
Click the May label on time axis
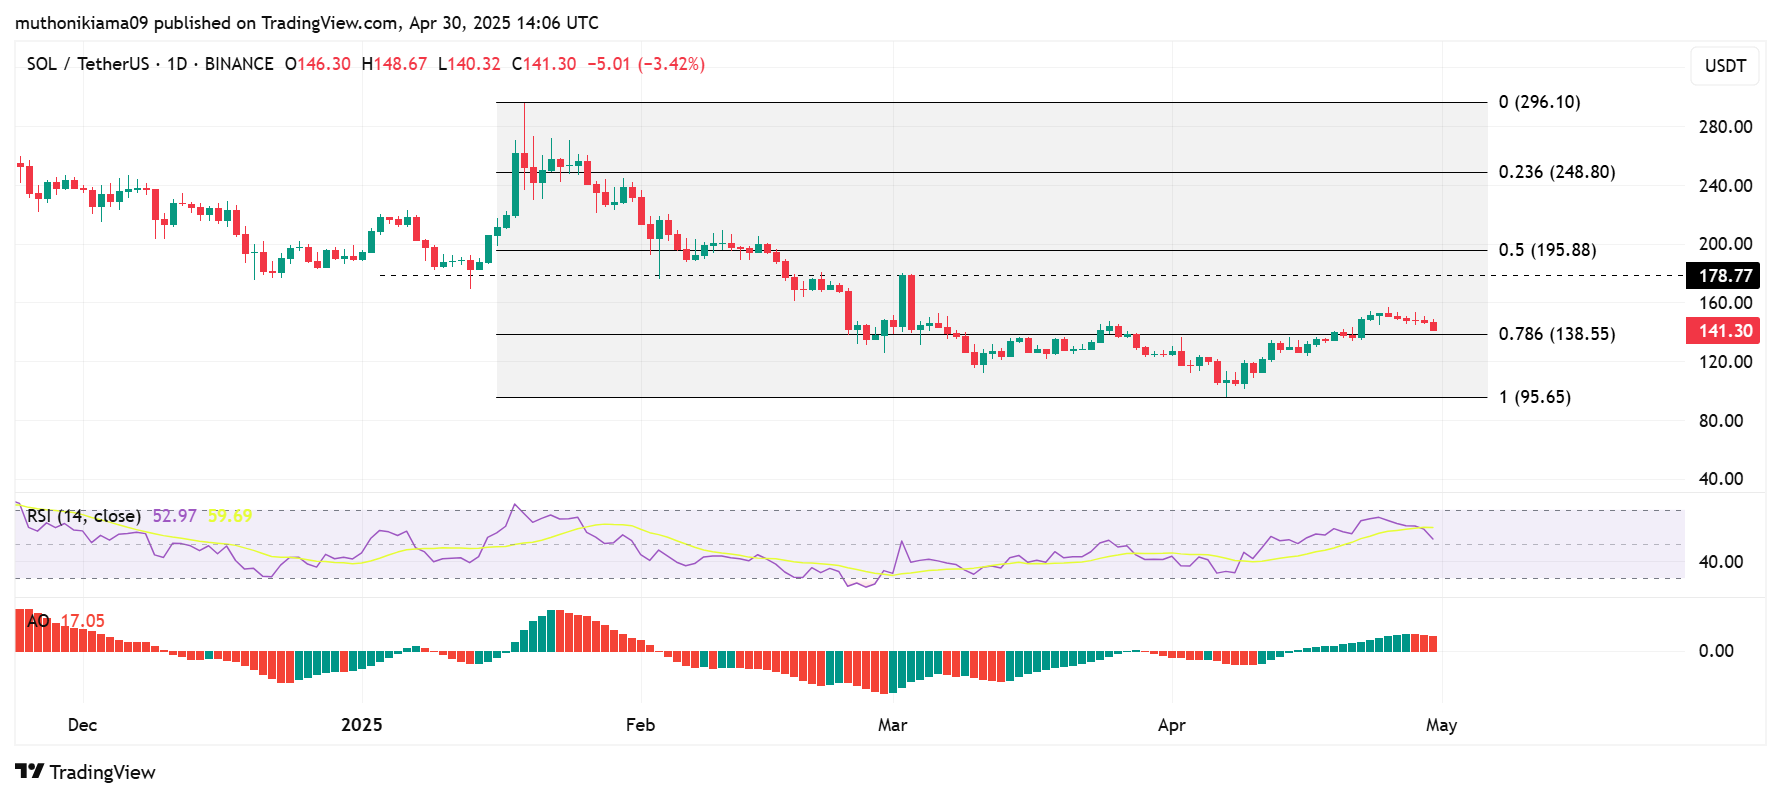(x=1441, y=725)
